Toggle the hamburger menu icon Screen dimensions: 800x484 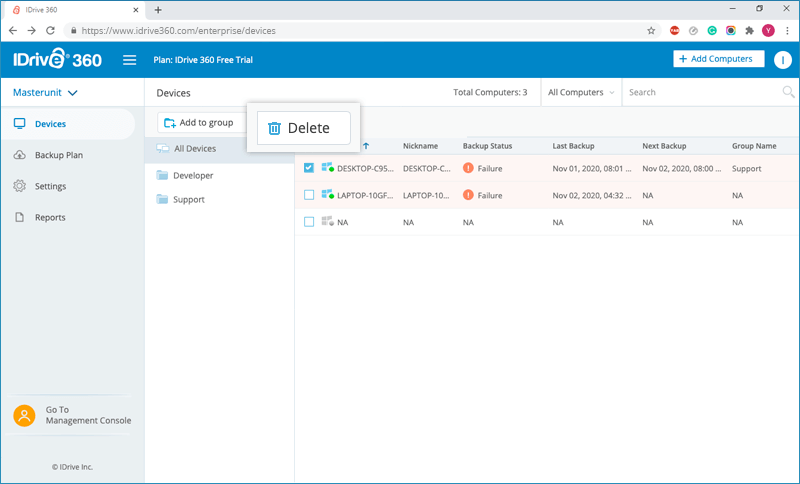[130, 60]
